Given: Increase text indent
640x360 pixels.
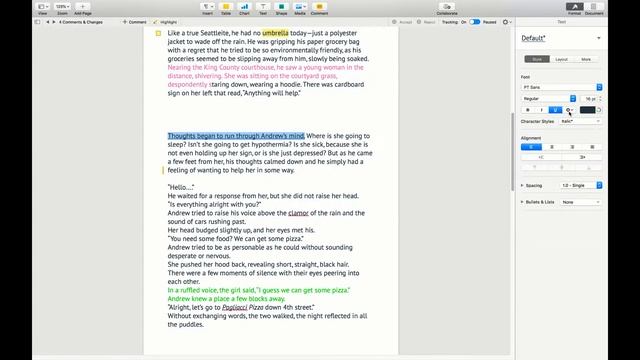Looking at the screenshot, I should pyautogui.click(x=582, y=158).
